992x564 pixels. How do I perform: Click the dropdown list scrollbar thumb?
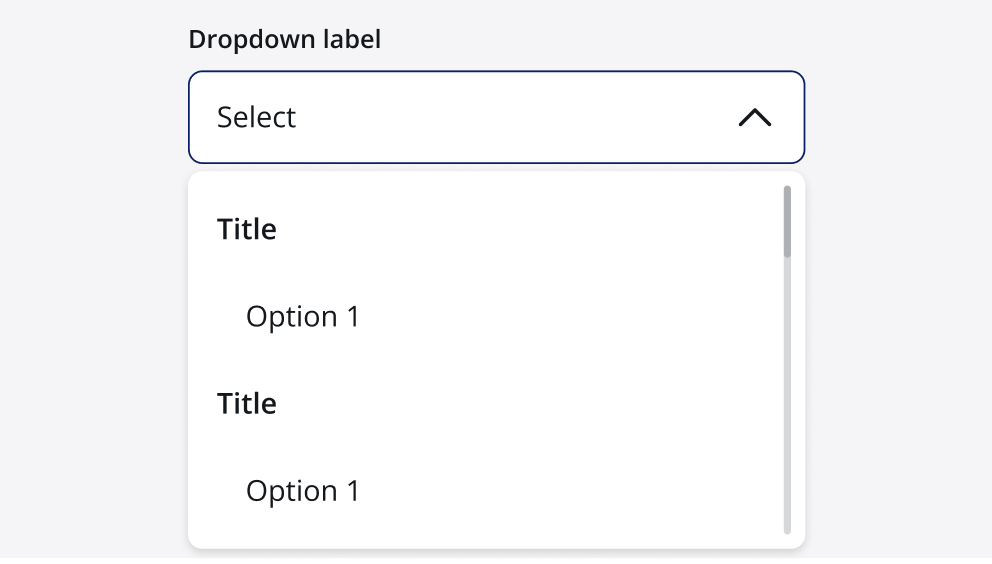[x=787, y=222]
